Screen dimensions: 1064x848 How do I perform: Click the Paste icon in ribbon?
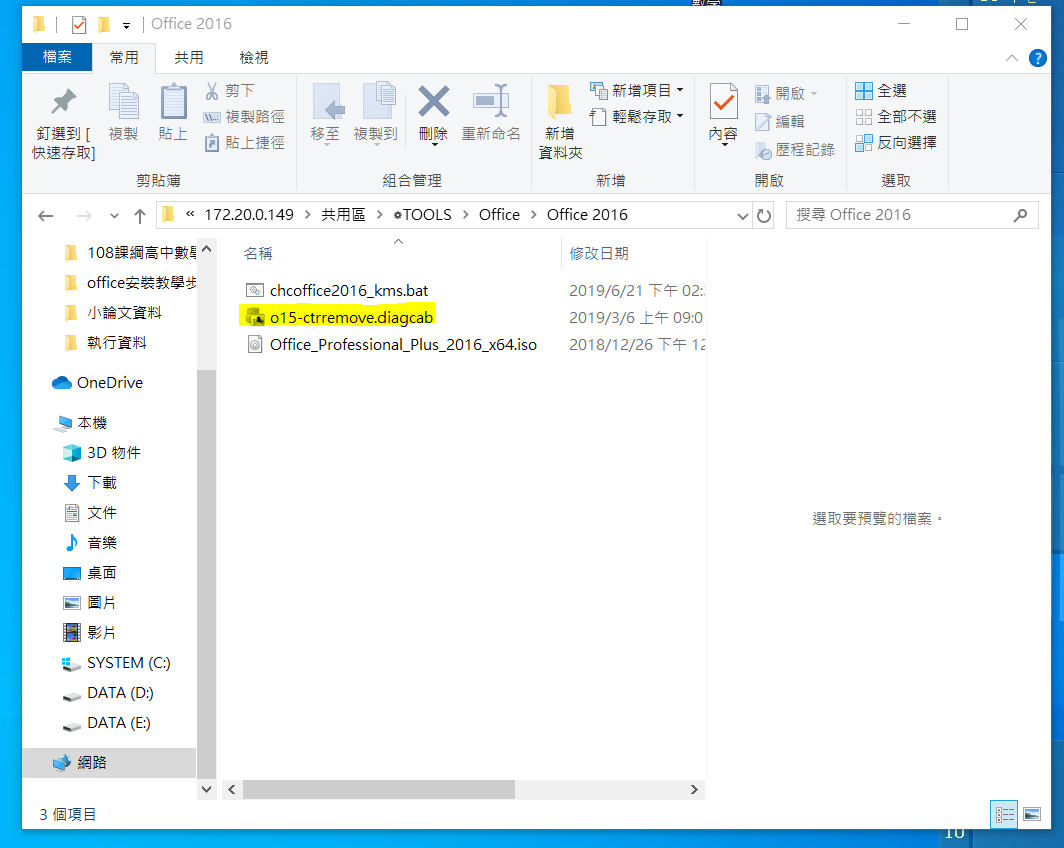pyautogui.click(x=173, y=103)
